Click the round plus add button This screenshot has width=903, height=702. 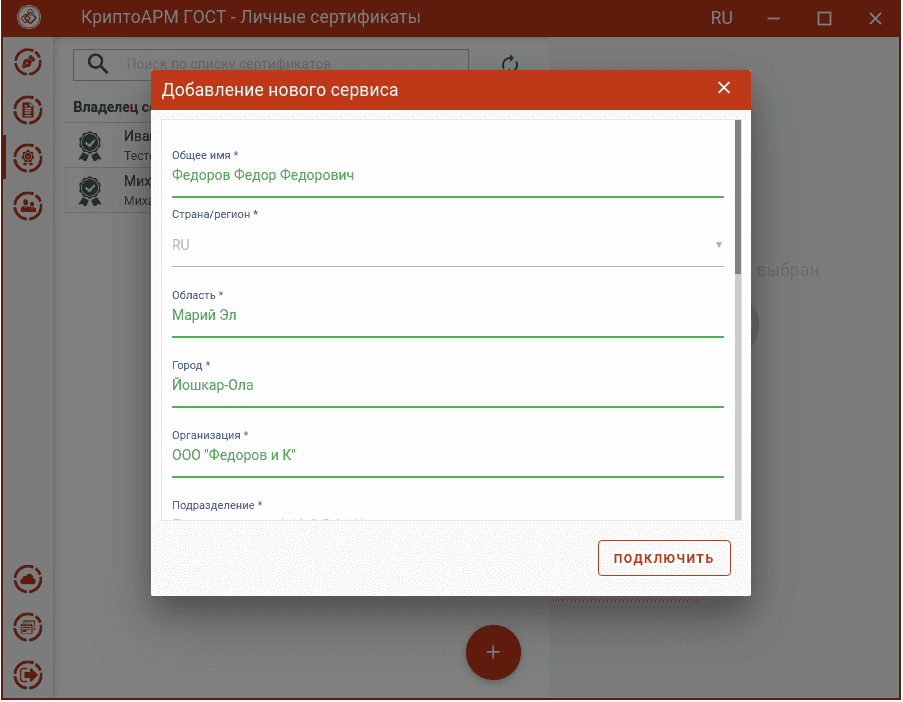[493, 652]
